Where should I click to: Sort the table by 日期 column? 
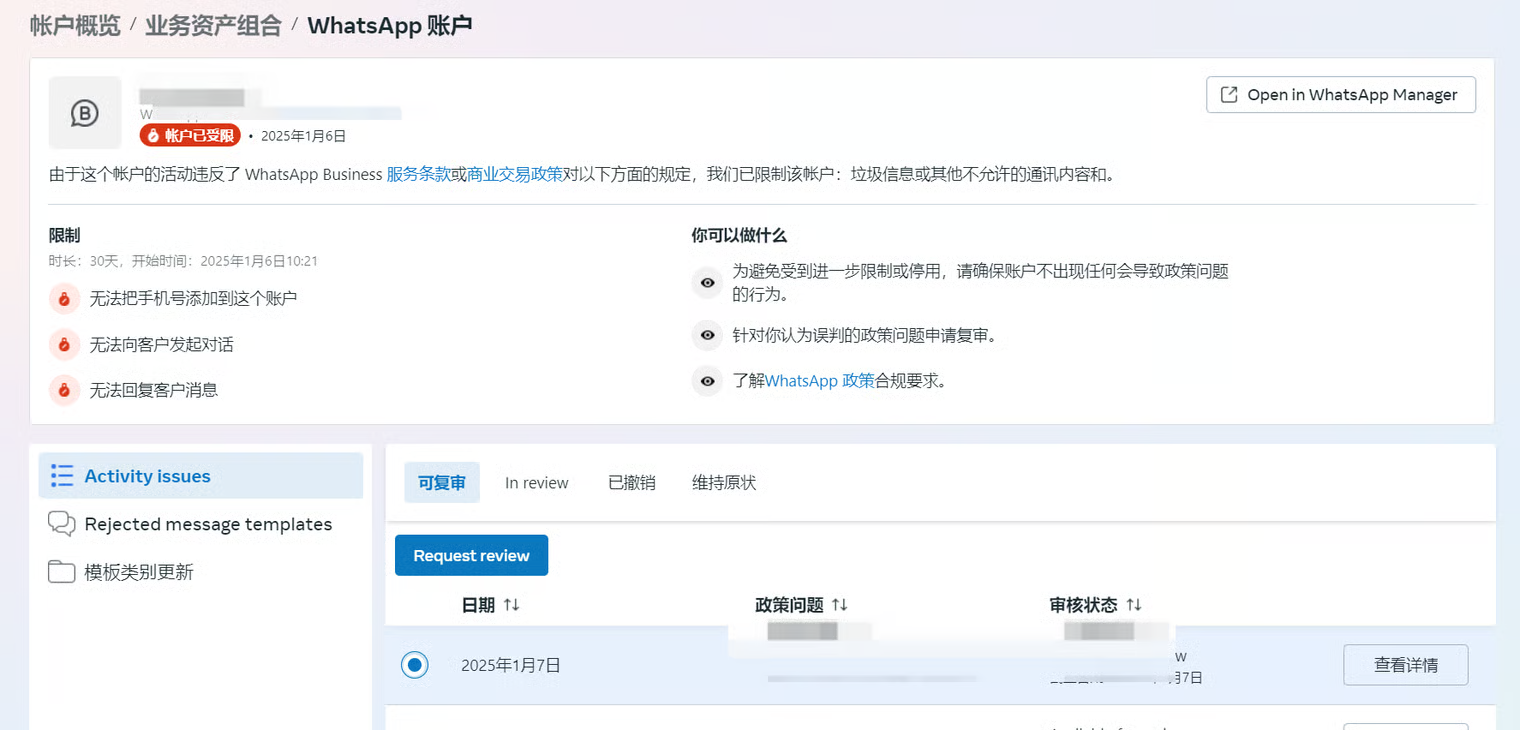point(511,605)
